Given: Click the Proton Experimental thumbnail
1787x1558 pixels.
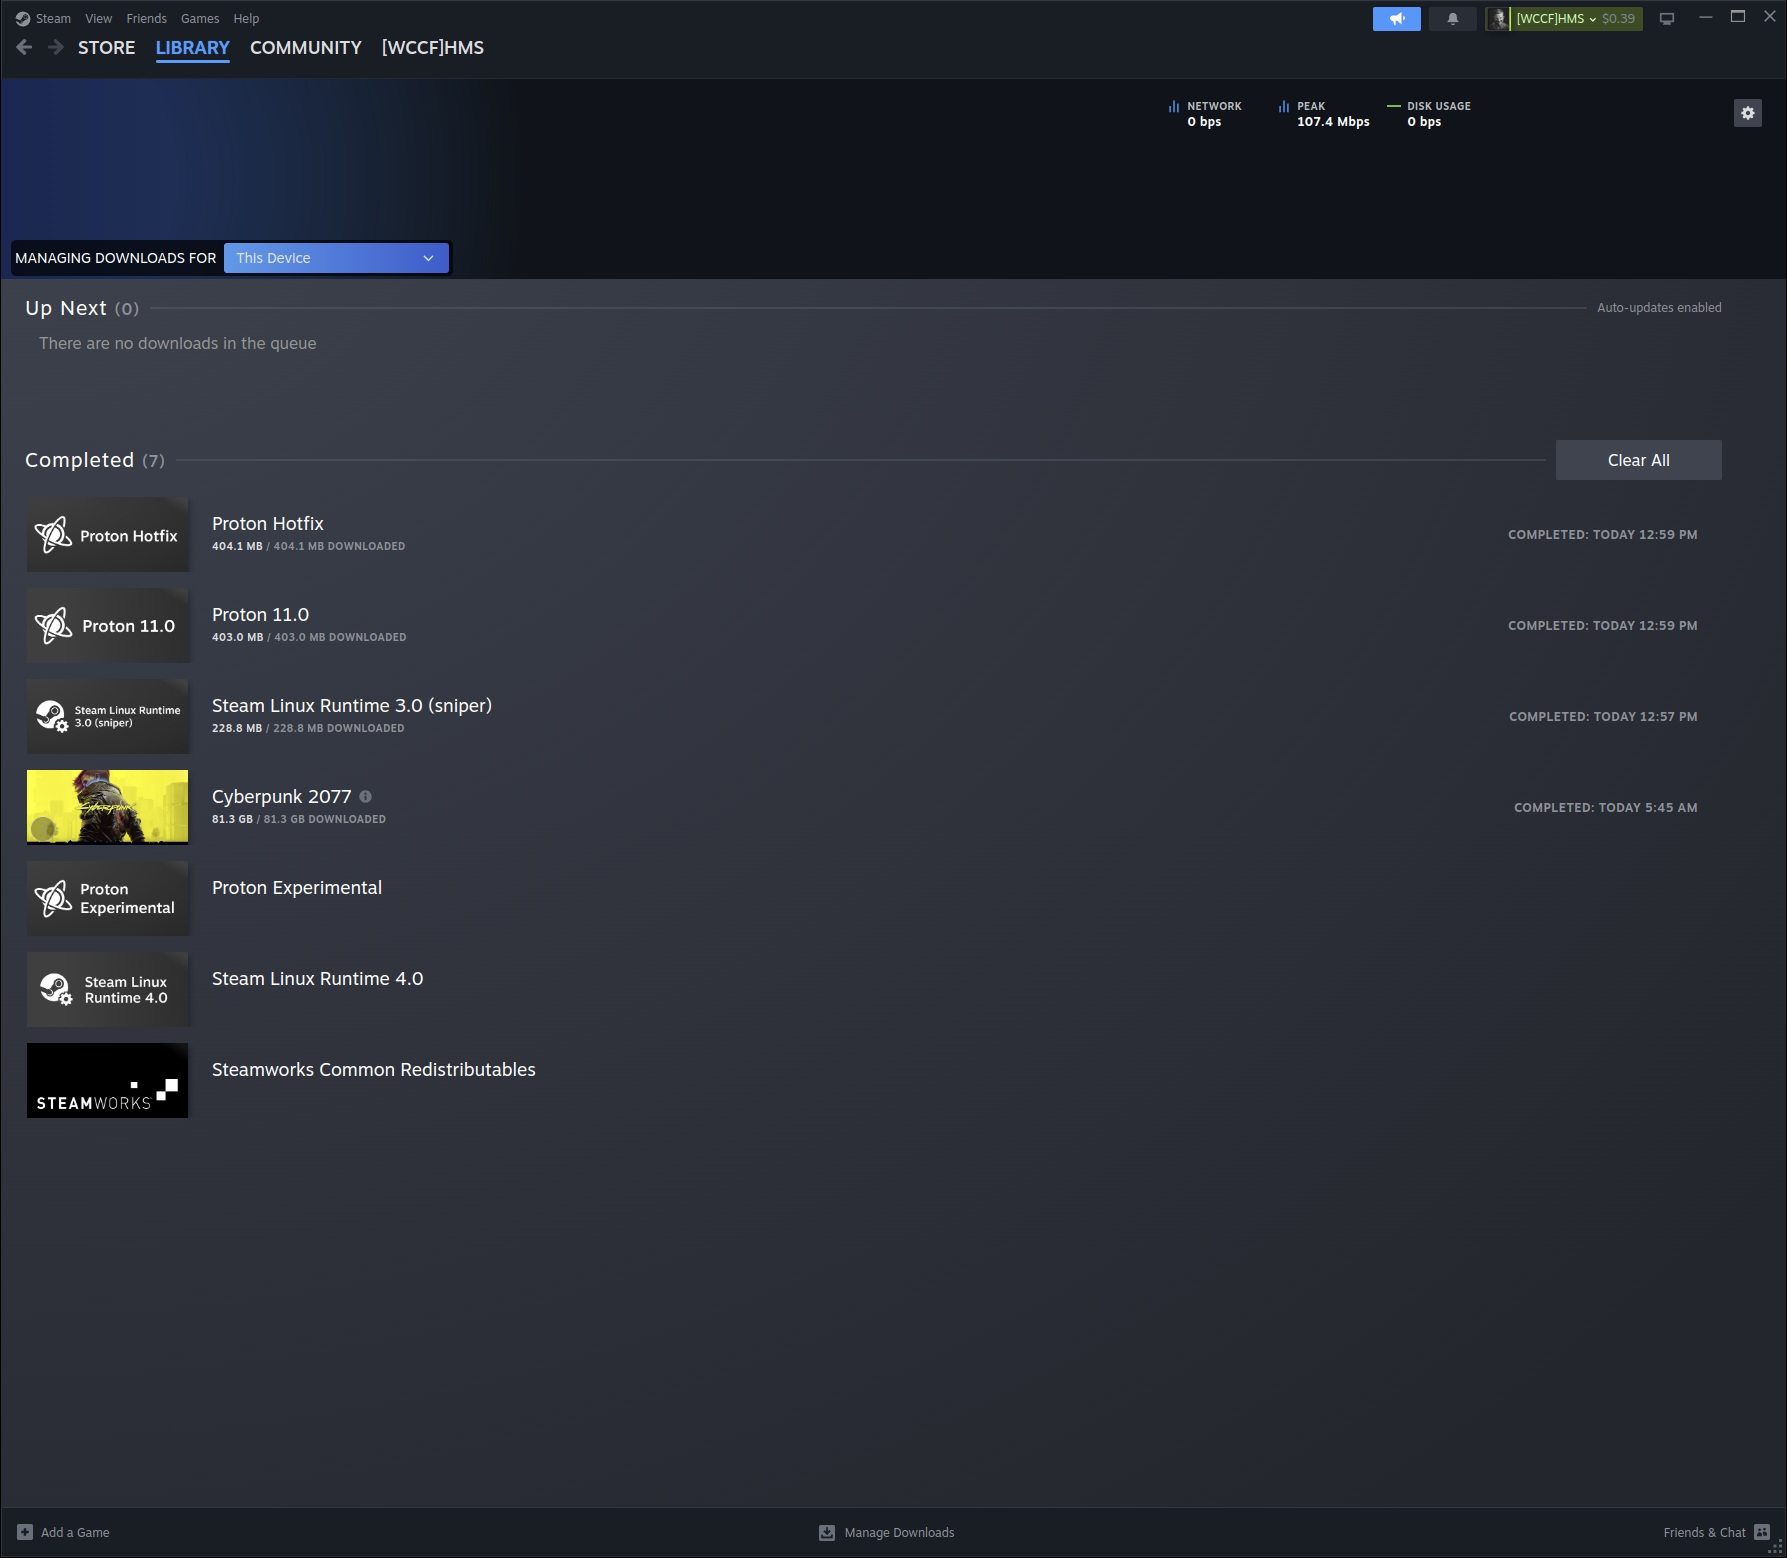Looking at the screenshot, I should 107,899.
